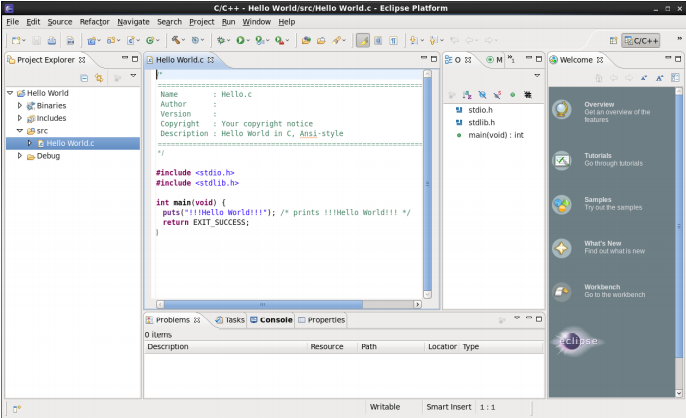The height and width of the screenshot is (418, 686).
Task: Switch to the Tasks tab
Action: point(230,320)
